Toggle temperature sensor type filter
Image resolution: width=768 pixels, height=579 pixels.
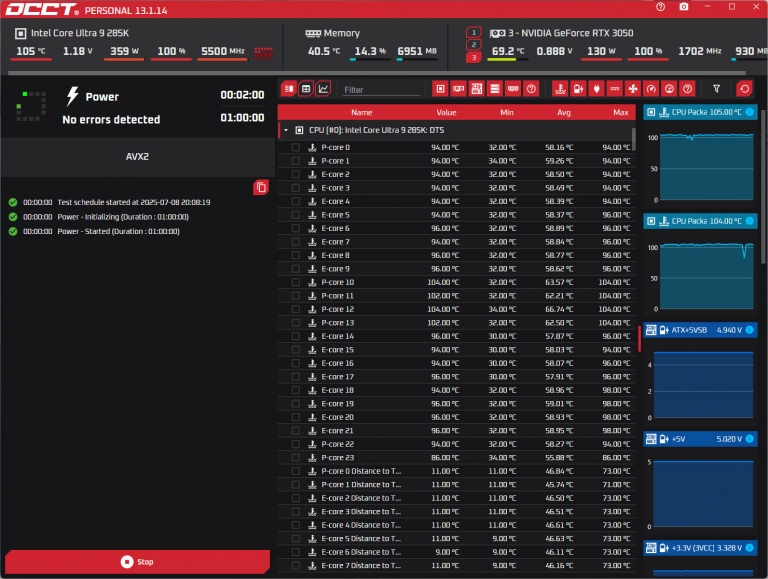[x=560, y=89]
